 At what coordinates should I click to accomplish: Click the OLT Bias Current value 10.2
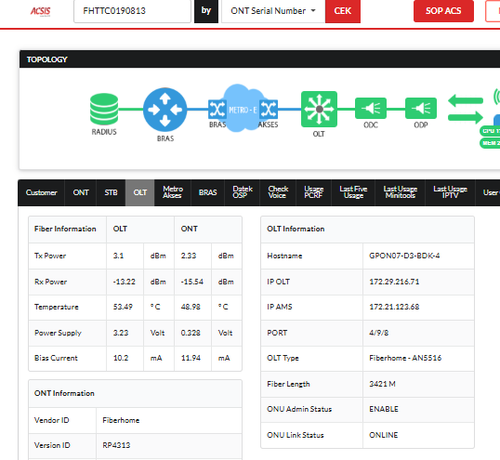click(x=121, y=358)
